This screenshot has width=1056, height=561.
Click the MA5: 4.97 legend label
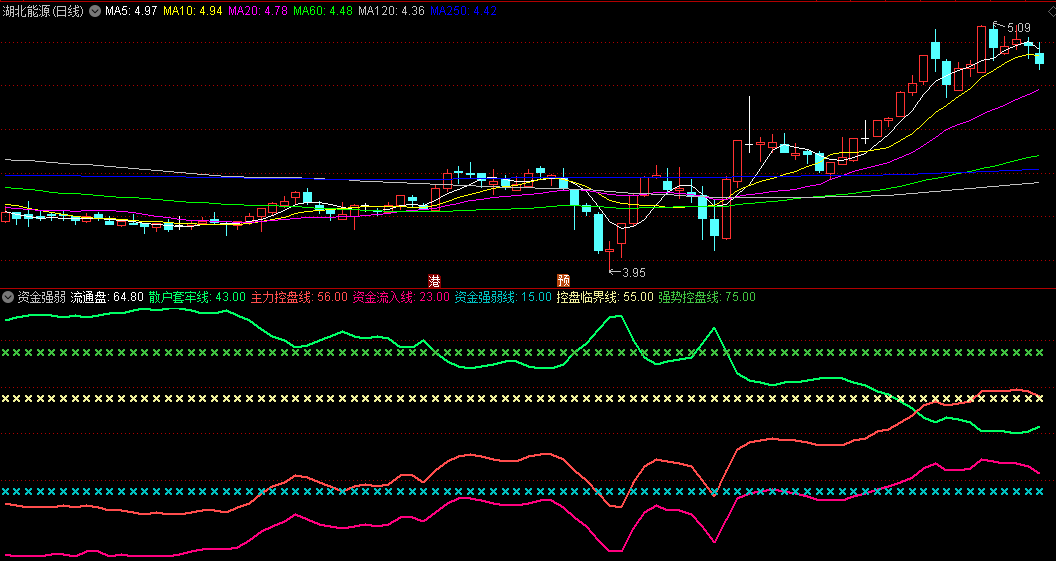[x=131, y=11]
